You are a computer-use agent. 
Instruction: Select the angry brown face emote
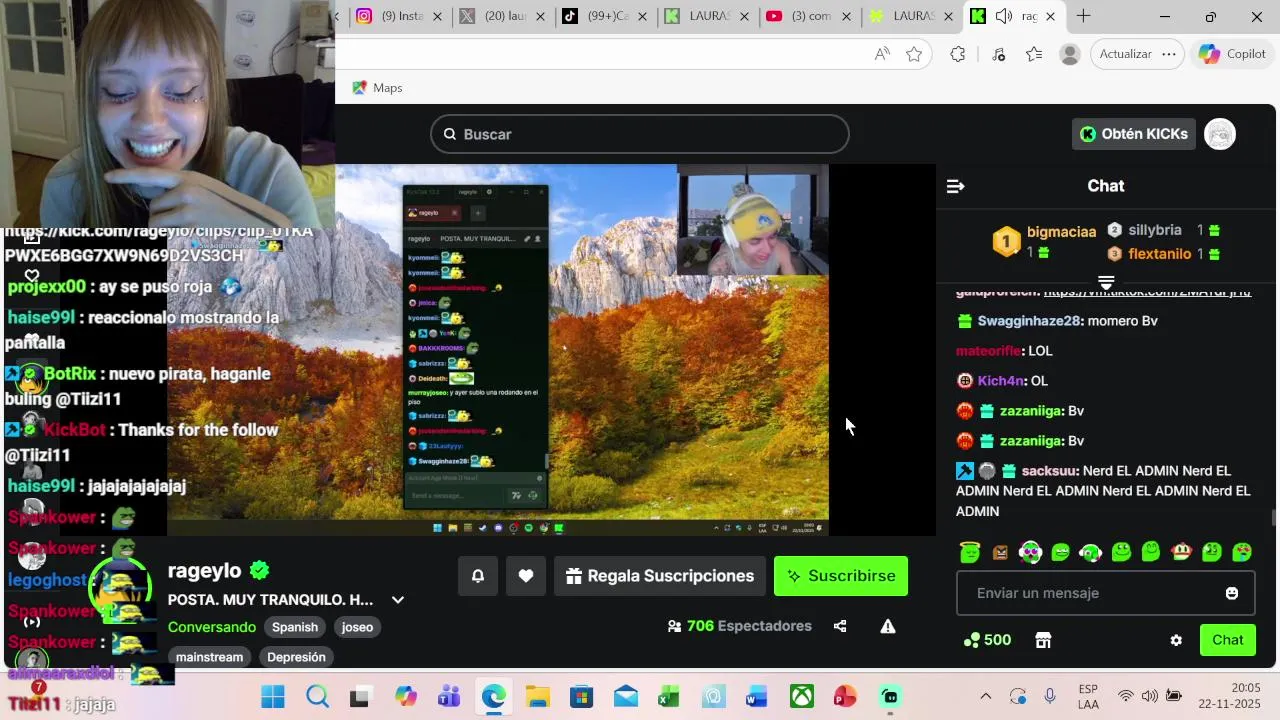point(1000,551)
